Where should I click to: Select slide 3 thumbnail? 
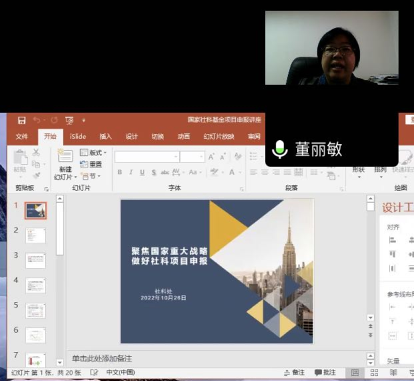point(35,261)
